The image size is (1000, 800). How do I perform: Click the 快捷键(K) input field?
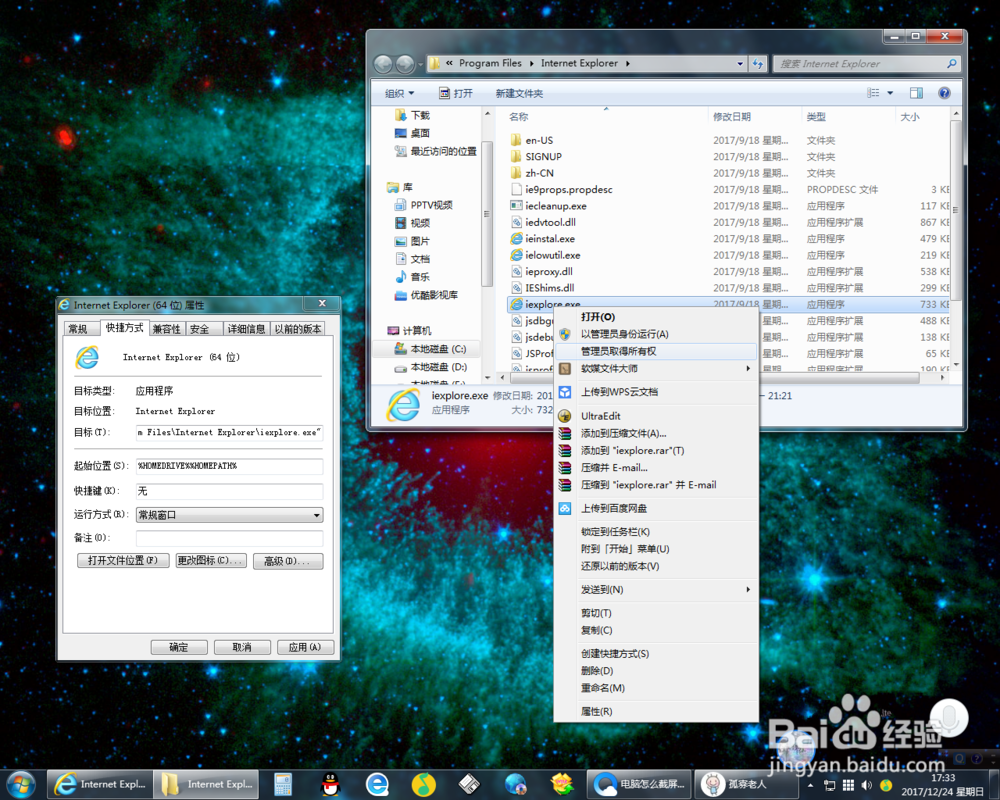230,491
